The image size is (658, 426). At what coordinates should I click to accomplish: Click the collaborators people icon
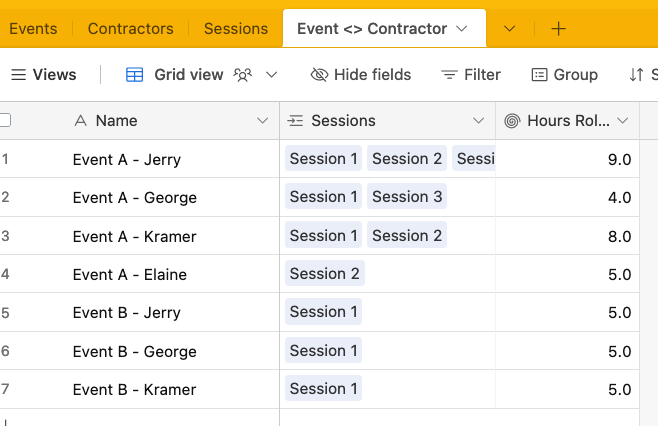[242, 75]
